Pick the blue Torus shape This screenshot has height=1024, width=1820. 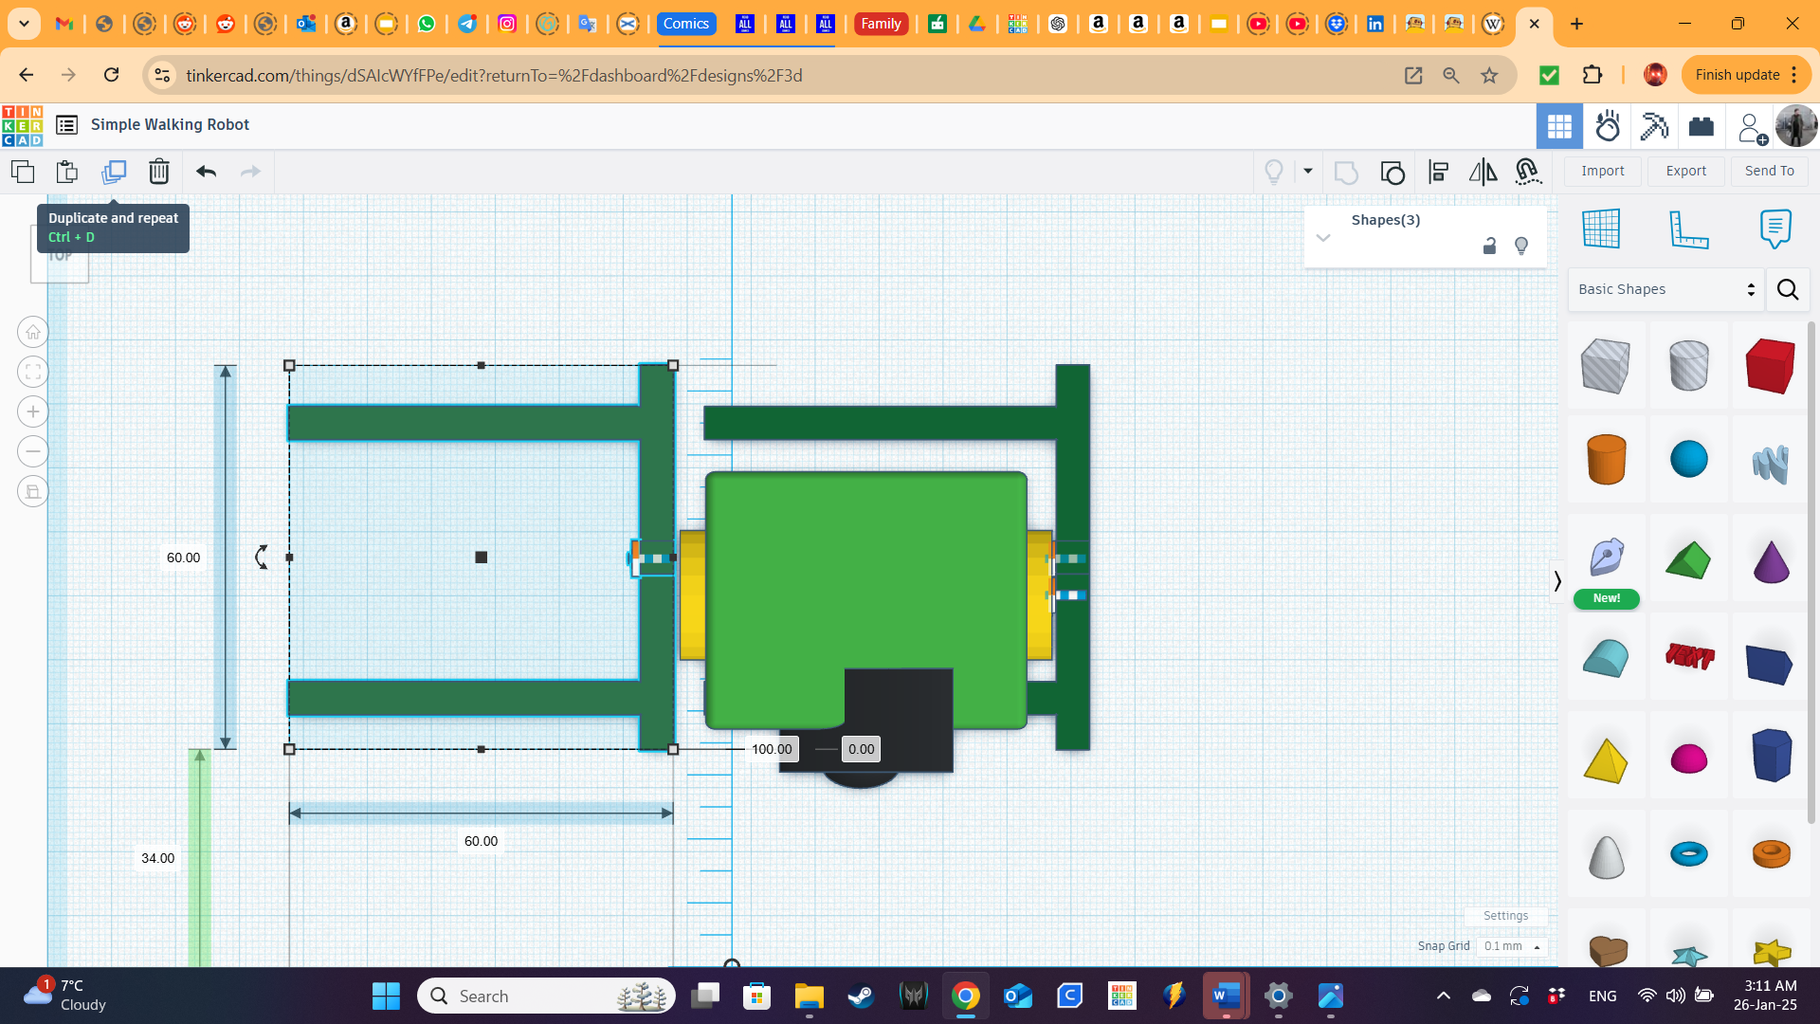click(1689, 853)
